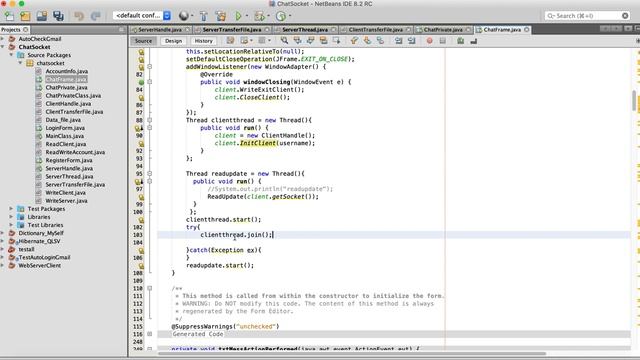Image resolution: width=640 pixels, height=360 pixels.
Task: Close the ChatFrame.java tab
Action: click(x=527, y=30)
